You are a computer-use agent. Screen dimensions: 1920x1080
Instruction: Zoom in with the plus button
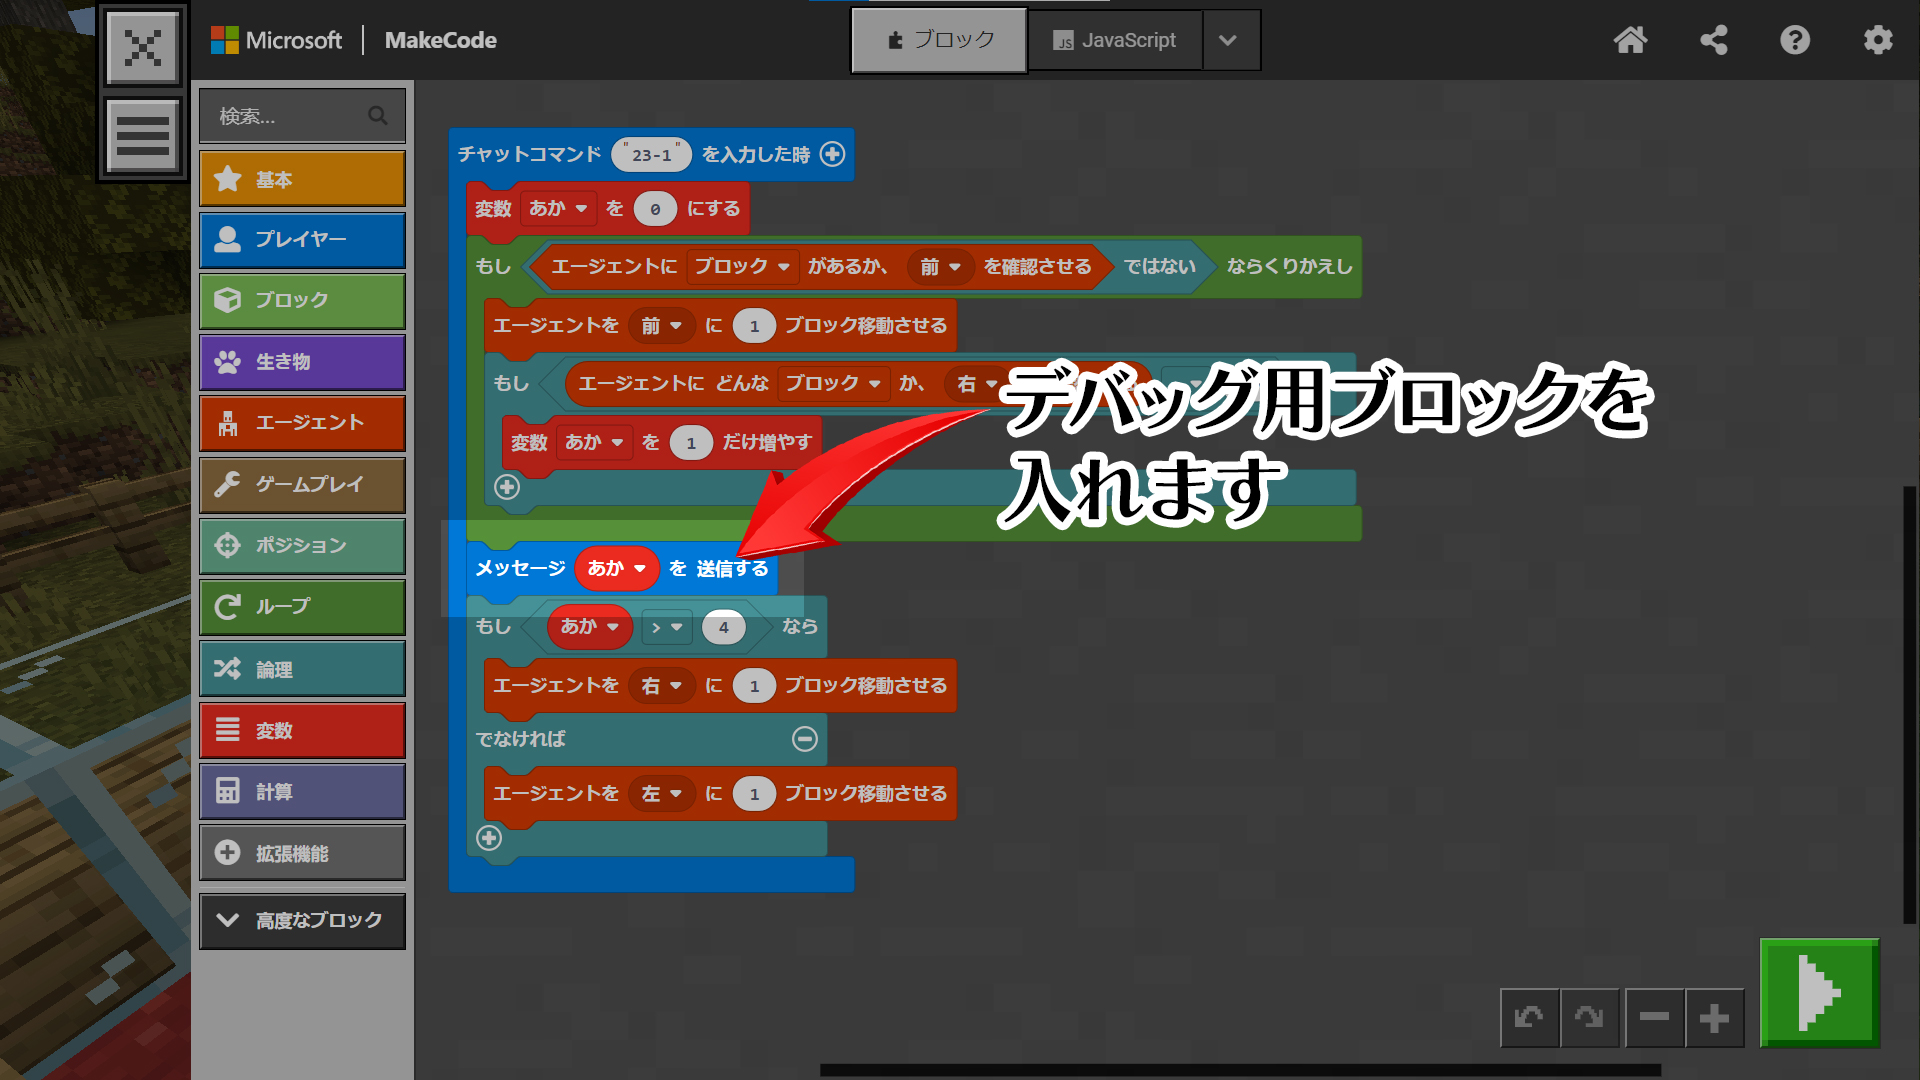click(x=1714, y=1018)
